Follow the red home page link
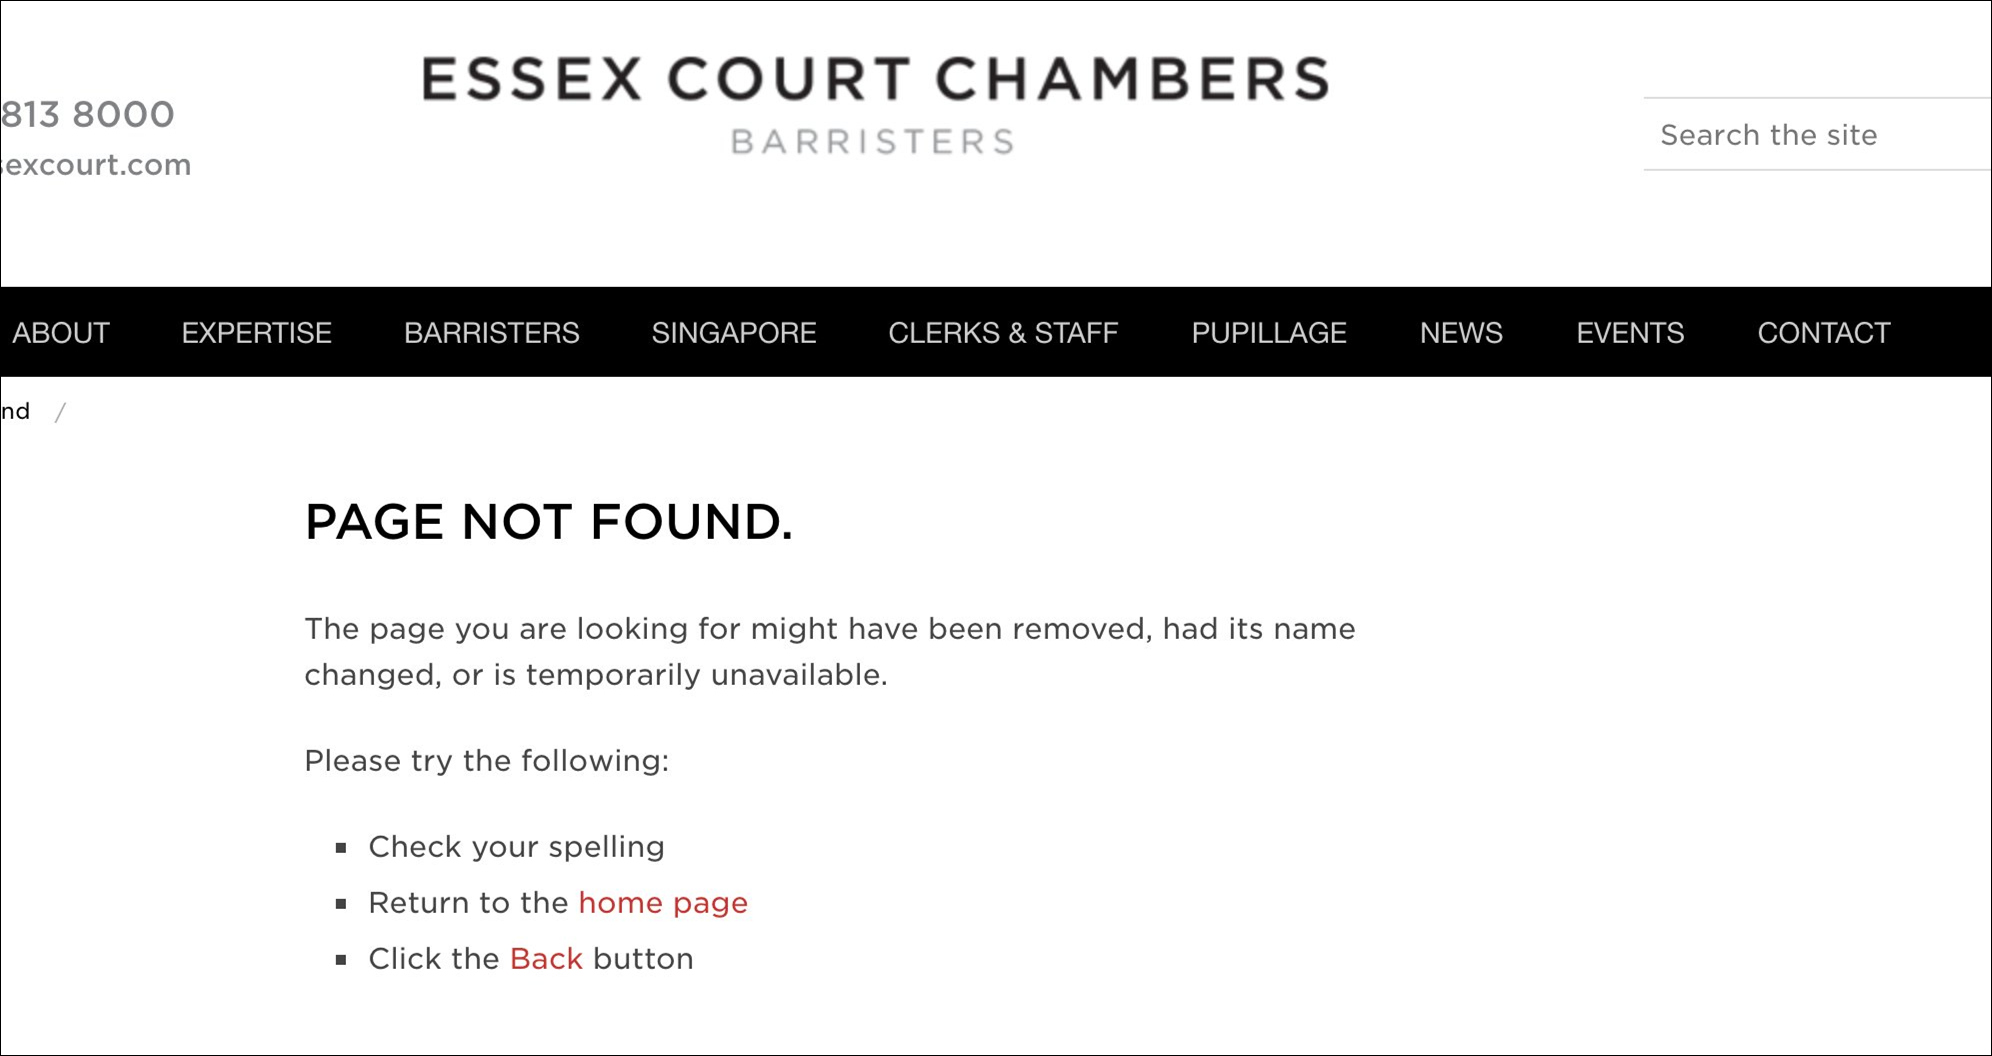This screenshot has height=1056, width=1992. 662,903
